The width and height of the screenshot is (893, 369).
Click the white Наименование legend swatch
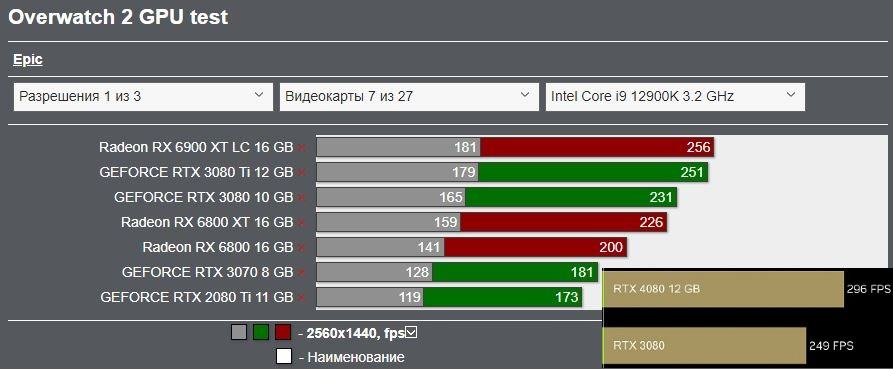tap(284, 356)
